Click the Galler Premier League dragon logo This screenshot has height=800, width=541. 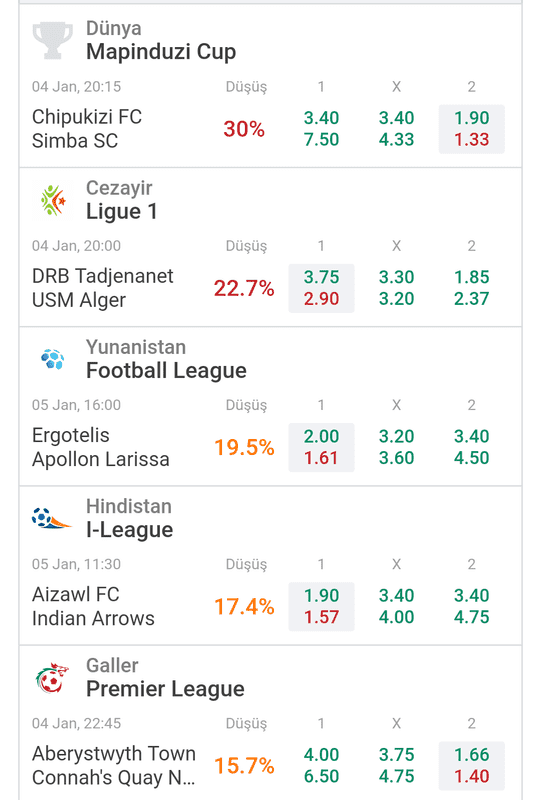pyautogui.click(x=52, y=678)
